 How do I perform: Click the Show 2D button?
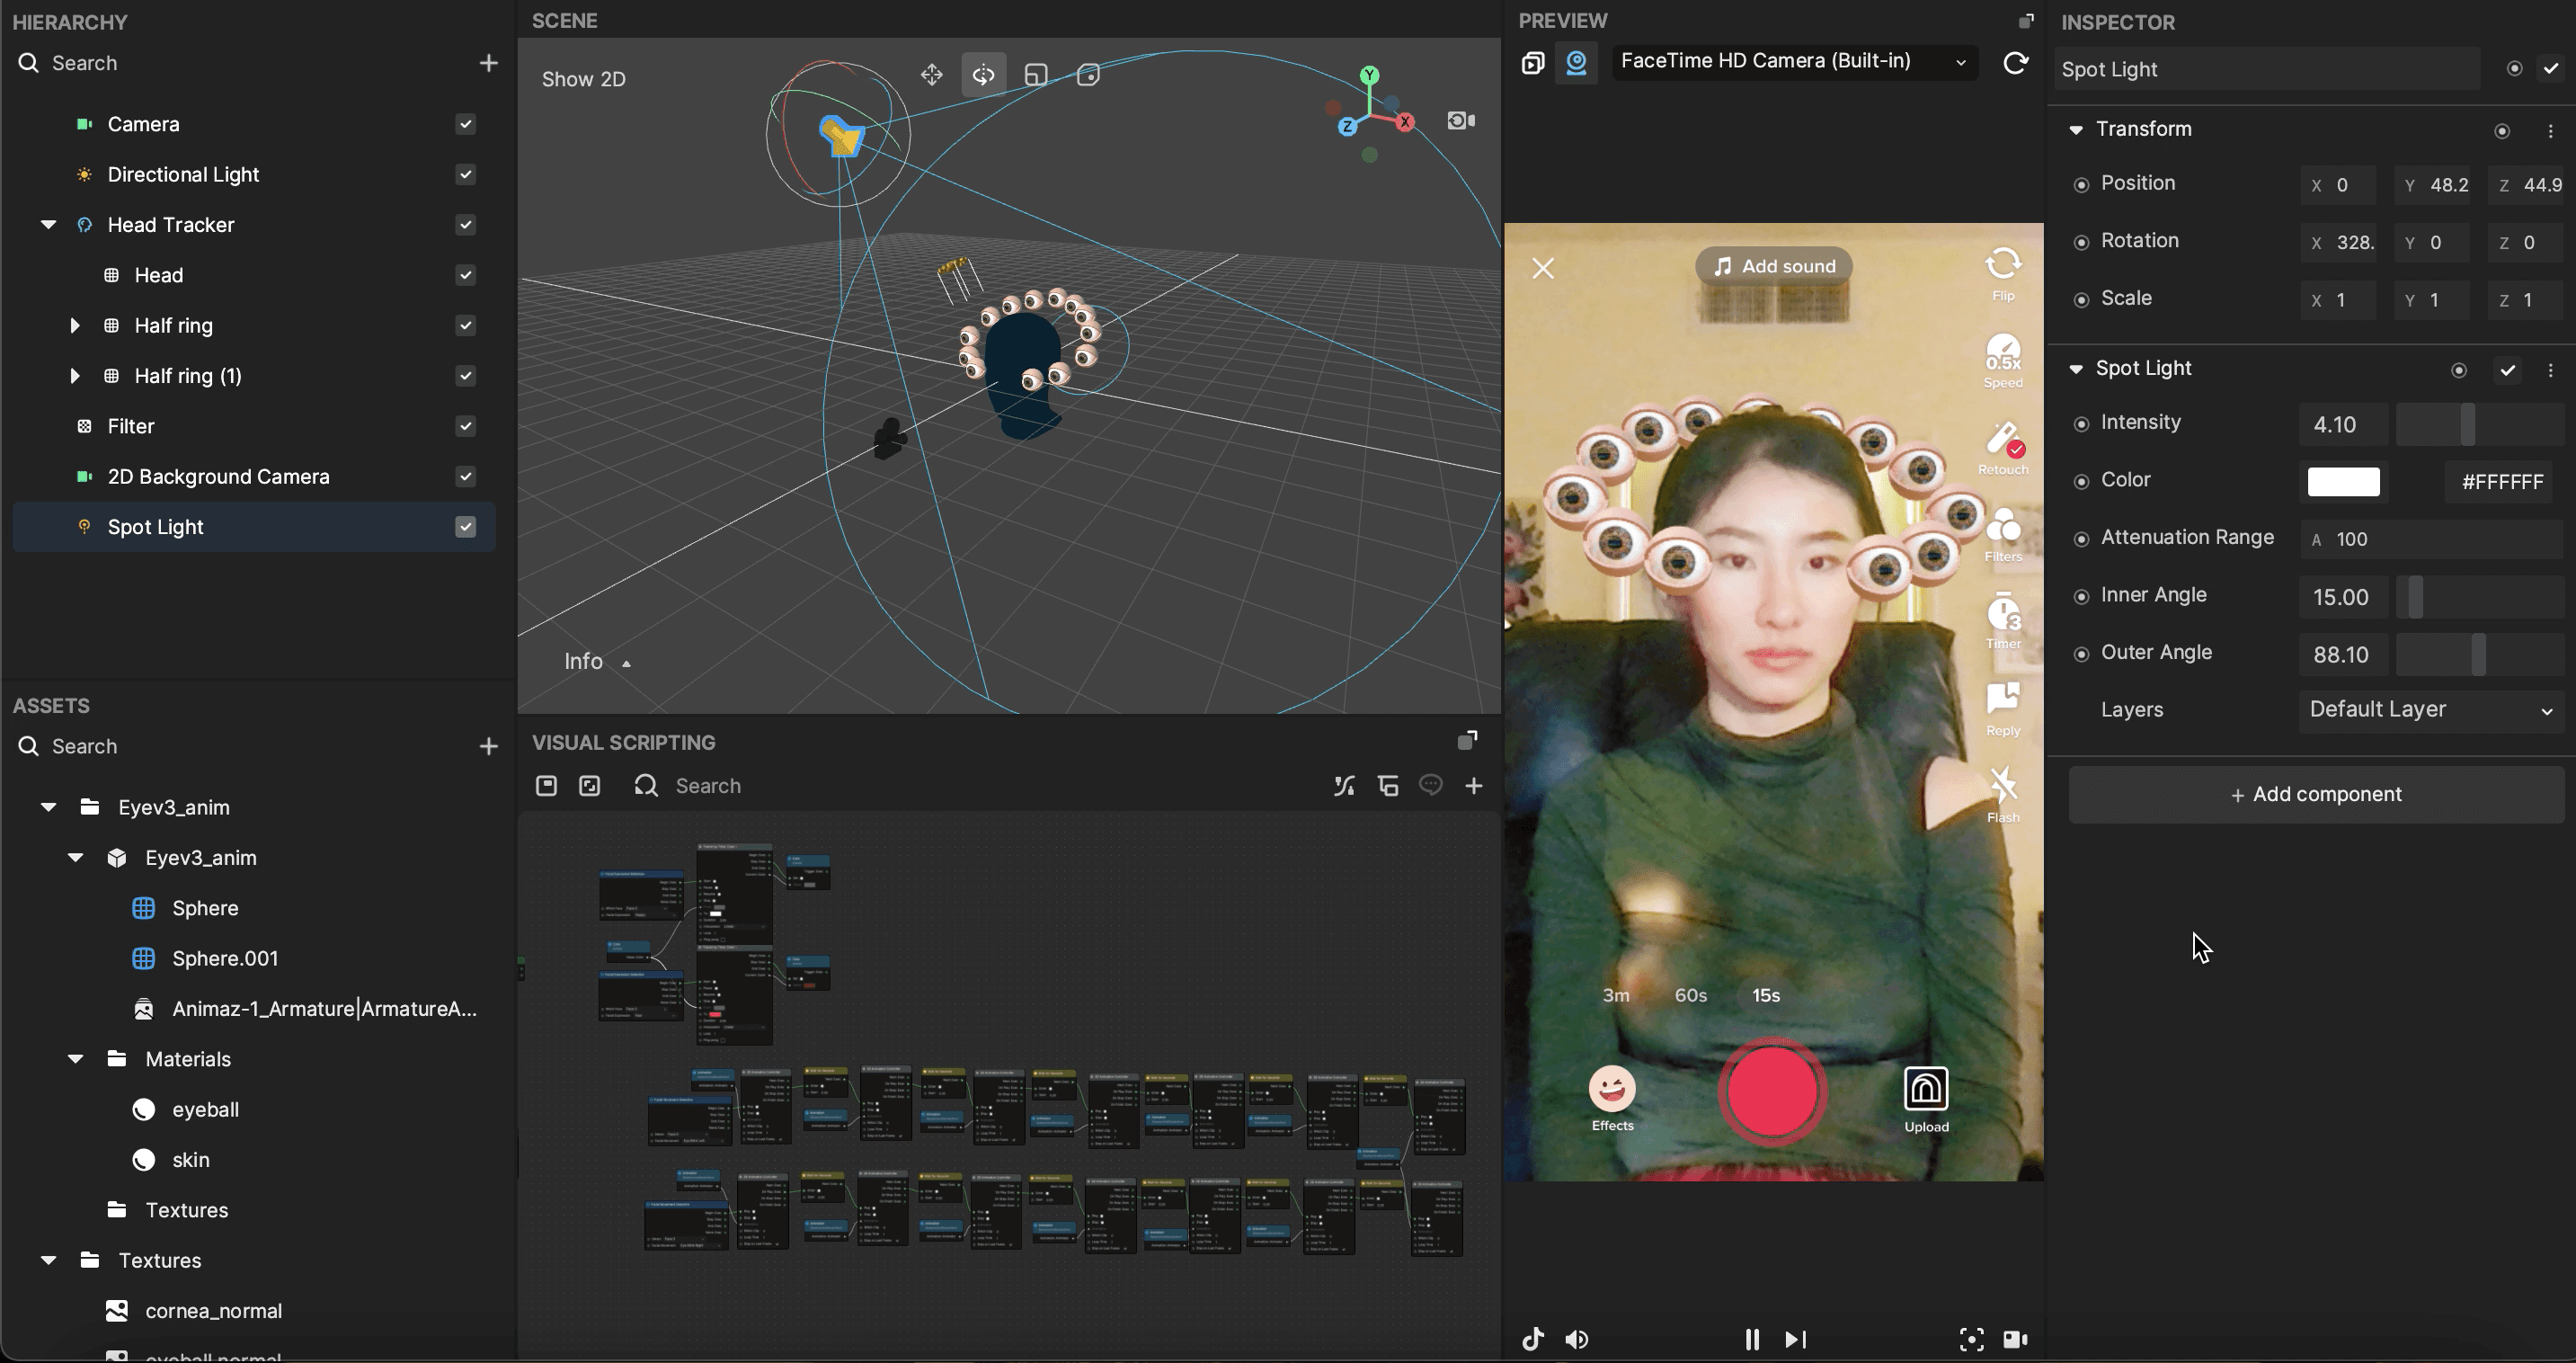point(583,79)
